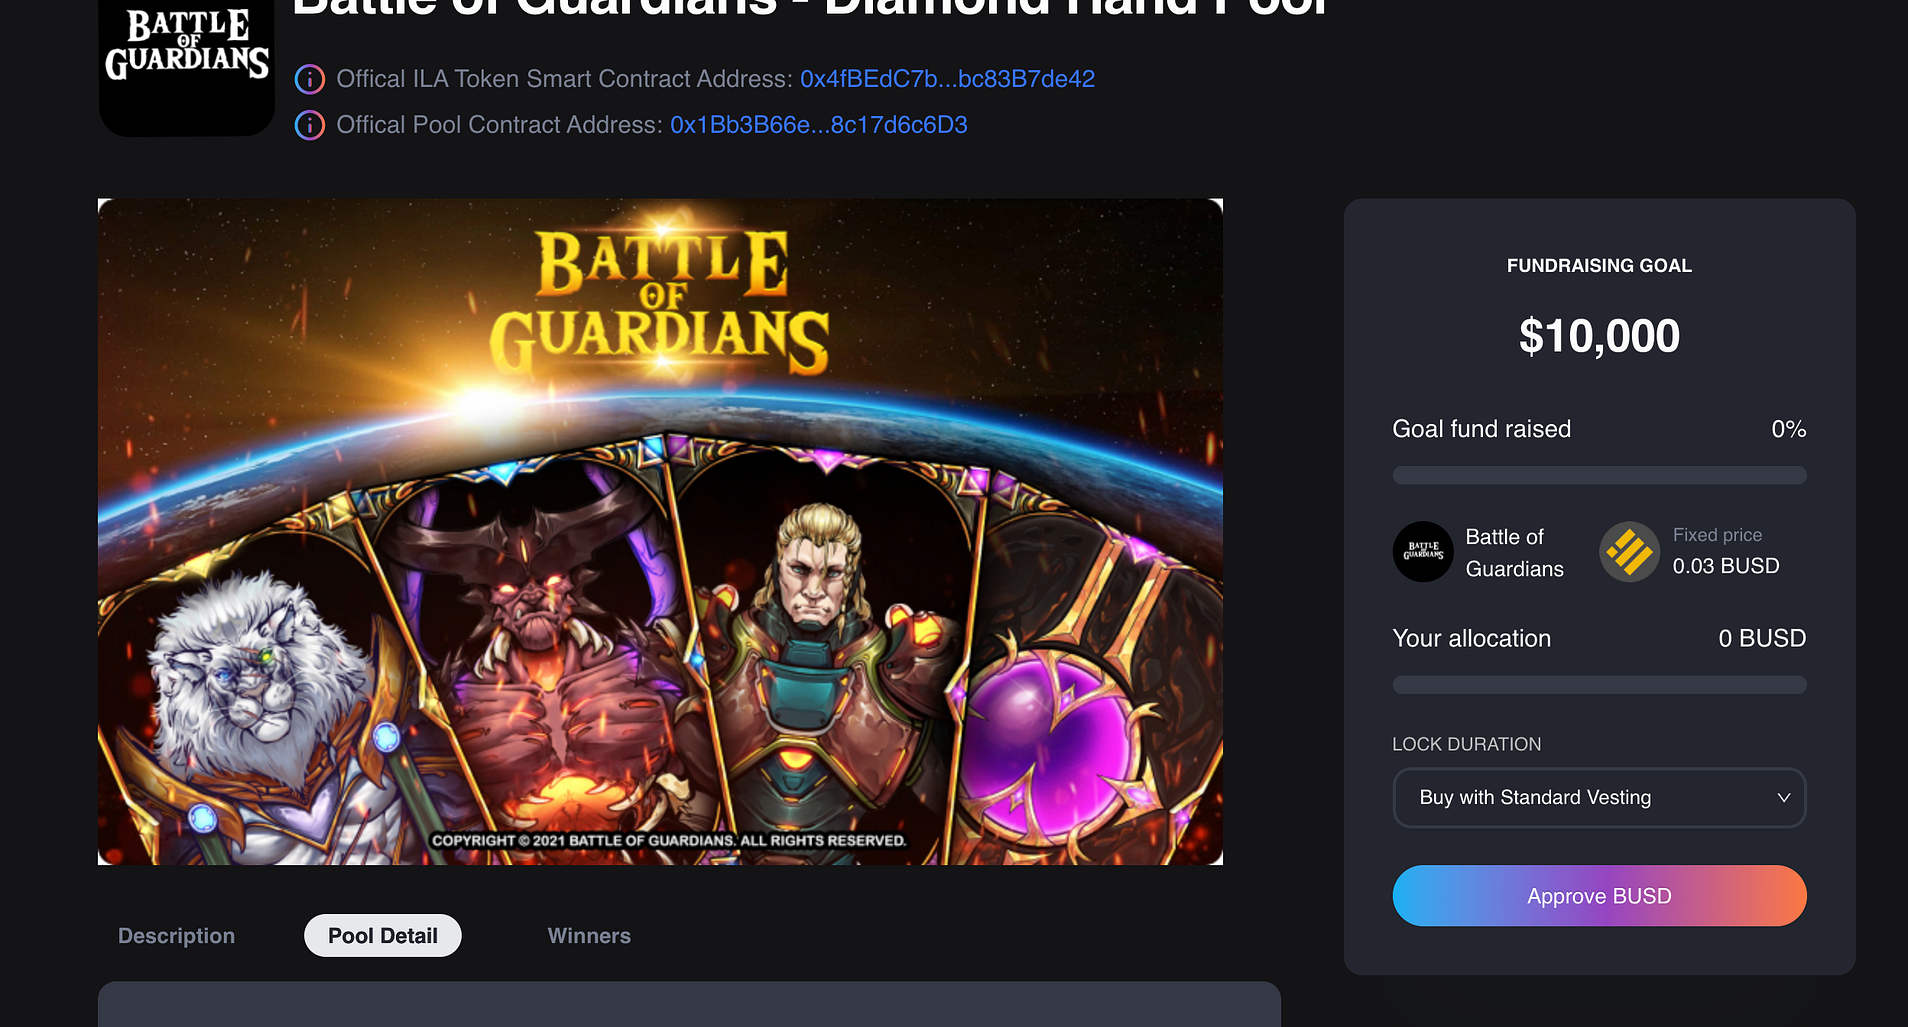Click the 0 BUSD allocation value
1908x1027 pixels.
click(1762, 638)
